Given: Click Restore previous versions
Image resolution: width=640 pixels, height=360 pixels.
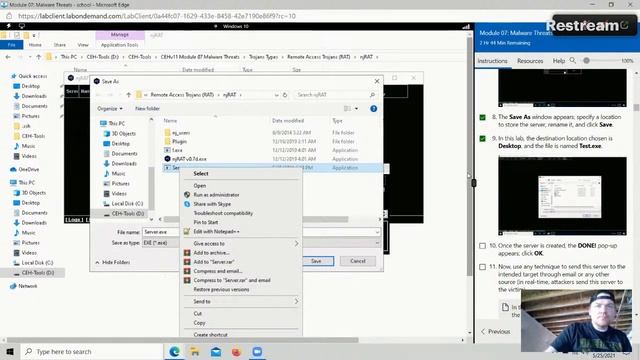Looking at the screenshot, I should pos(221,289).
